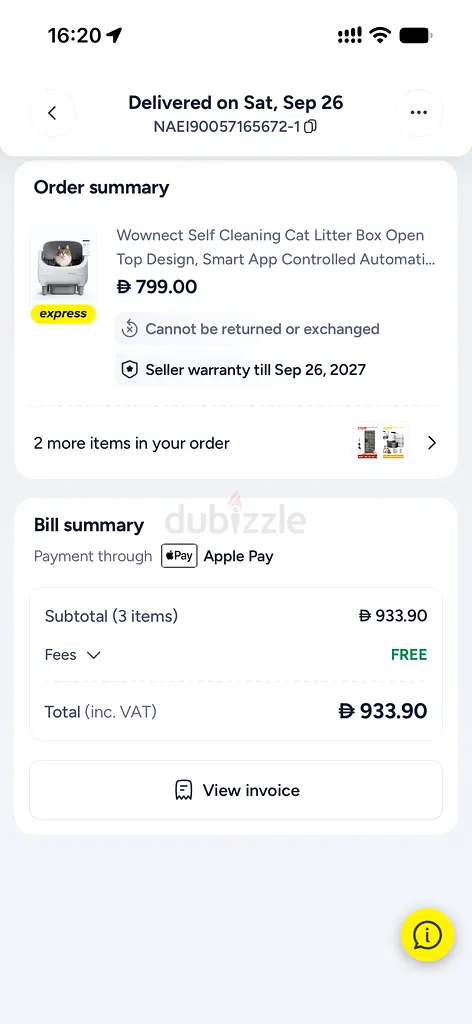Tap the seller warranty shield icon
472x1024 pixels.
pos(129,370)
